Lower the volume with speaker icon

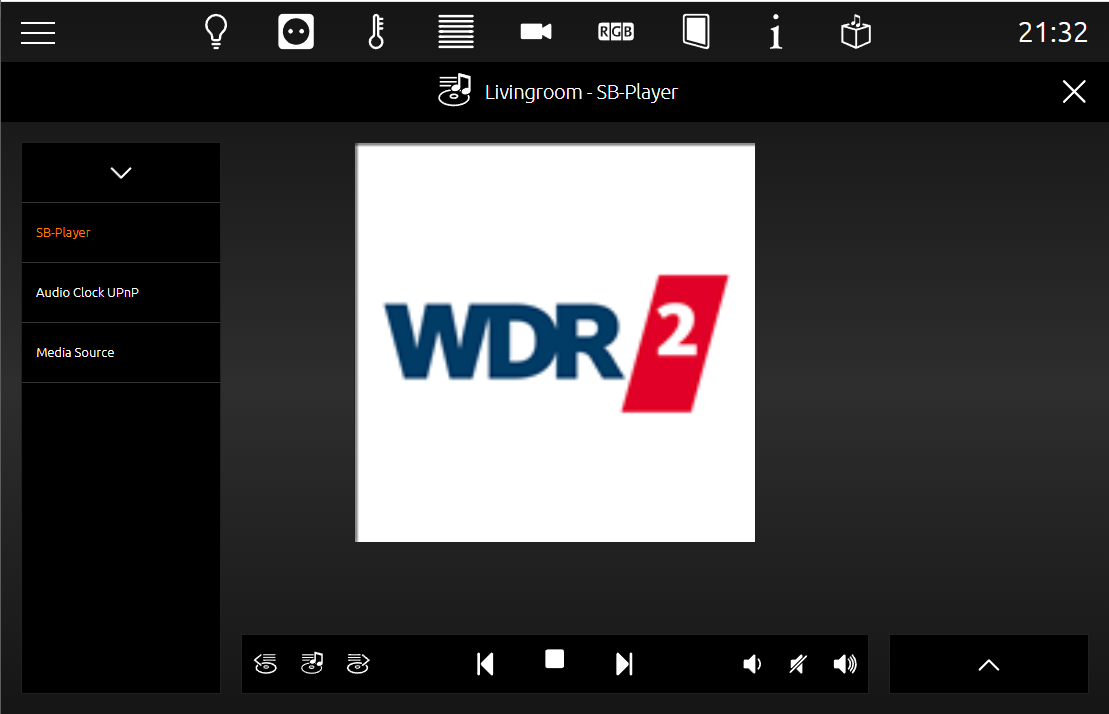752,664
